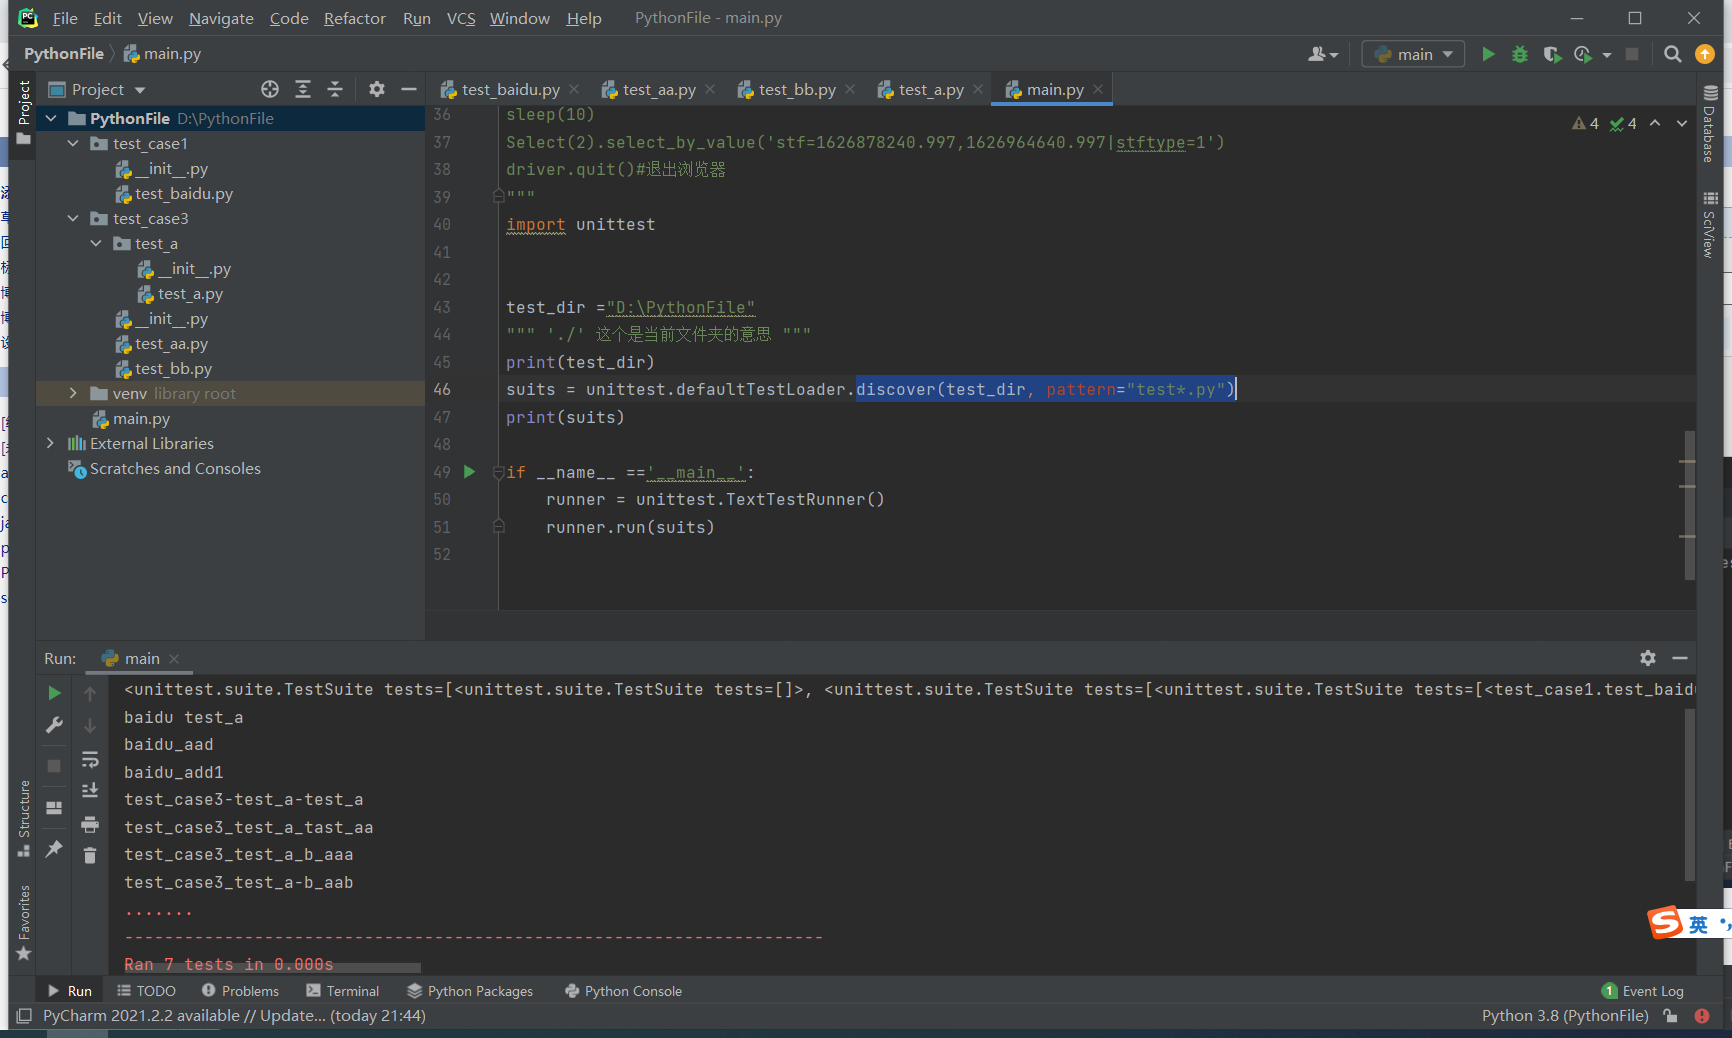Screen dimensions: 1732x1038
Task: Collapse all in Project panel toolbar
Action: tap(335, 90)
